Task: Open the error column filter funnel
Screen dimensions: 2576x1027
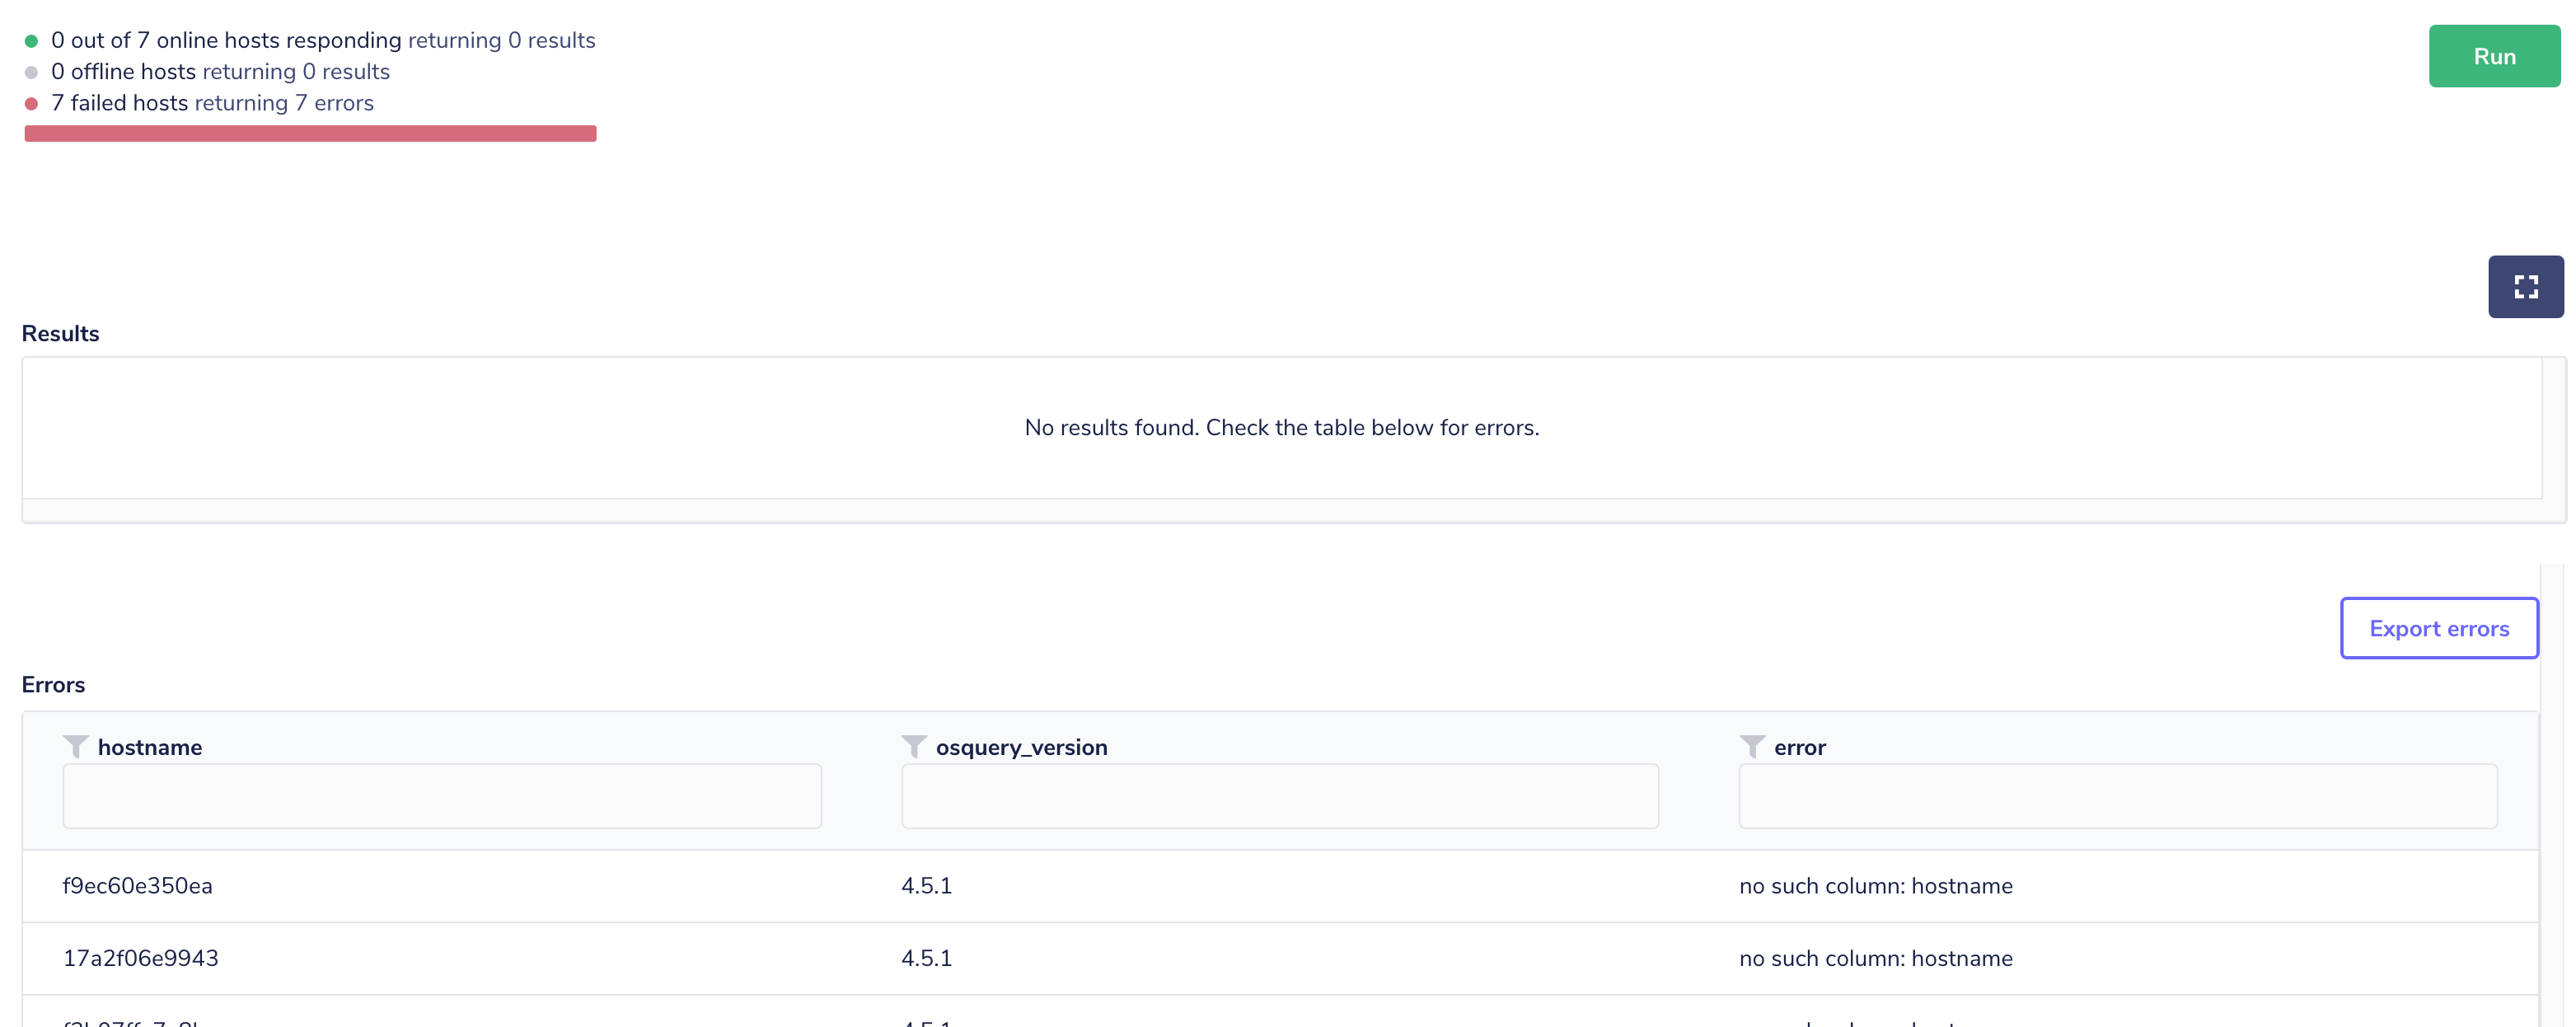Action: point(1752,746)
